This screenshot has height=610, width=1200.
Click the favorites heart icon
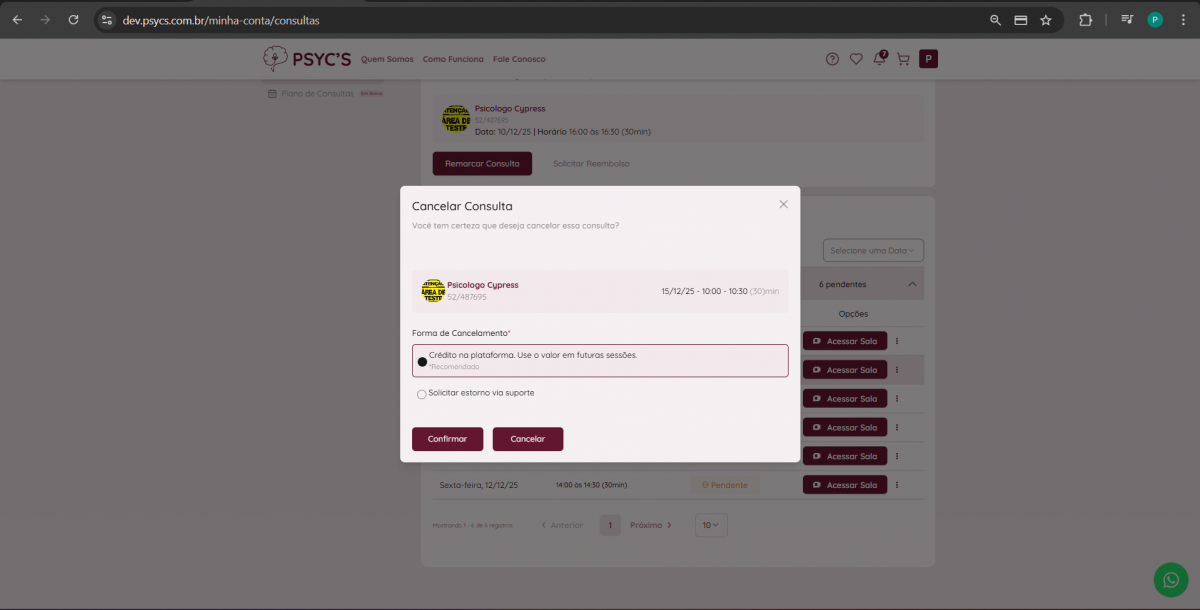point(856,59)
